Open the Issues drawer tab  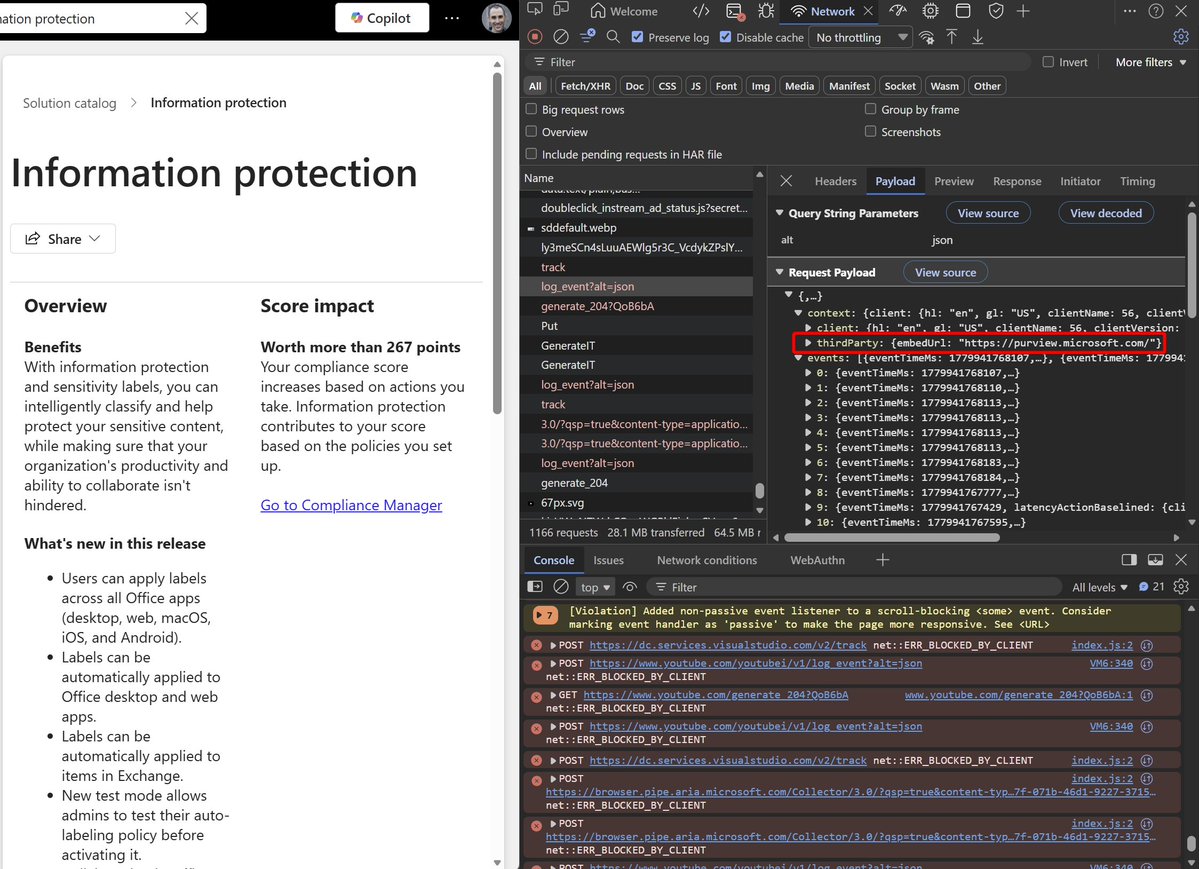[608, 560]
